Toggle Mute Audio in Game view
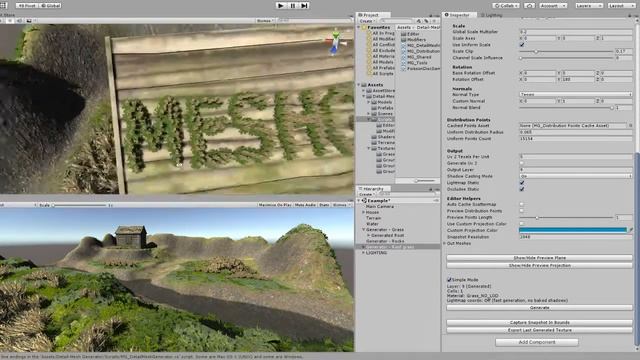640x360 pixels. pyautogui.click(x=305, y=205)
